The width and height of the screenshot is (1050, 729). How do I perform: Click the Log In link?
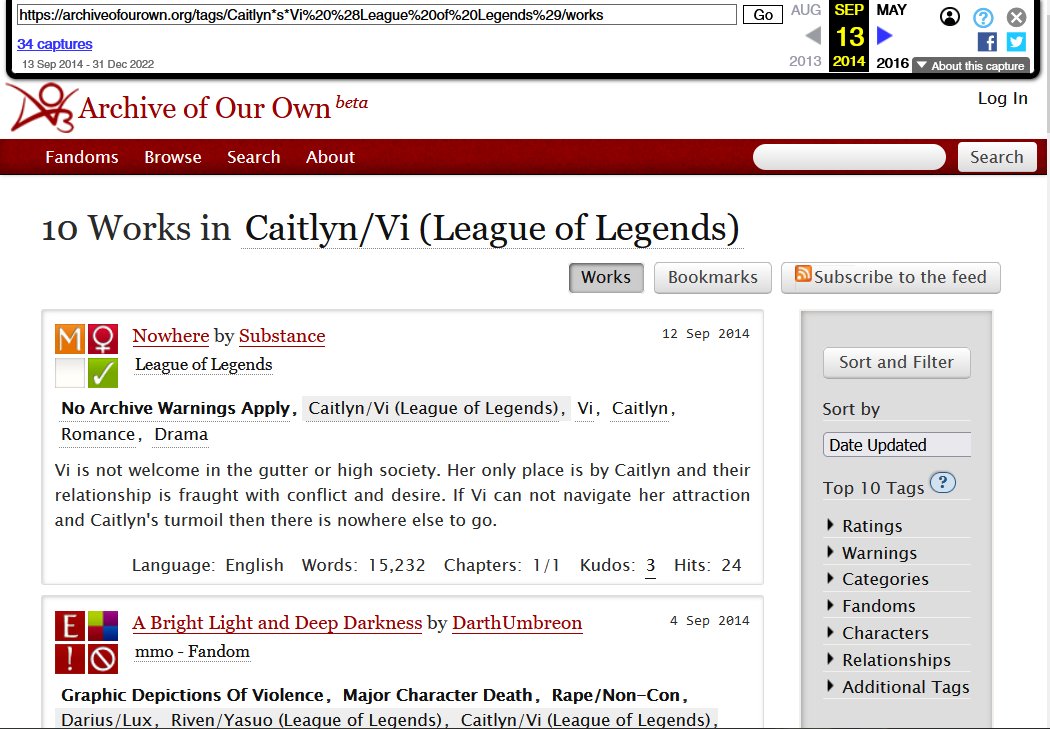[x=1002, y=98]
